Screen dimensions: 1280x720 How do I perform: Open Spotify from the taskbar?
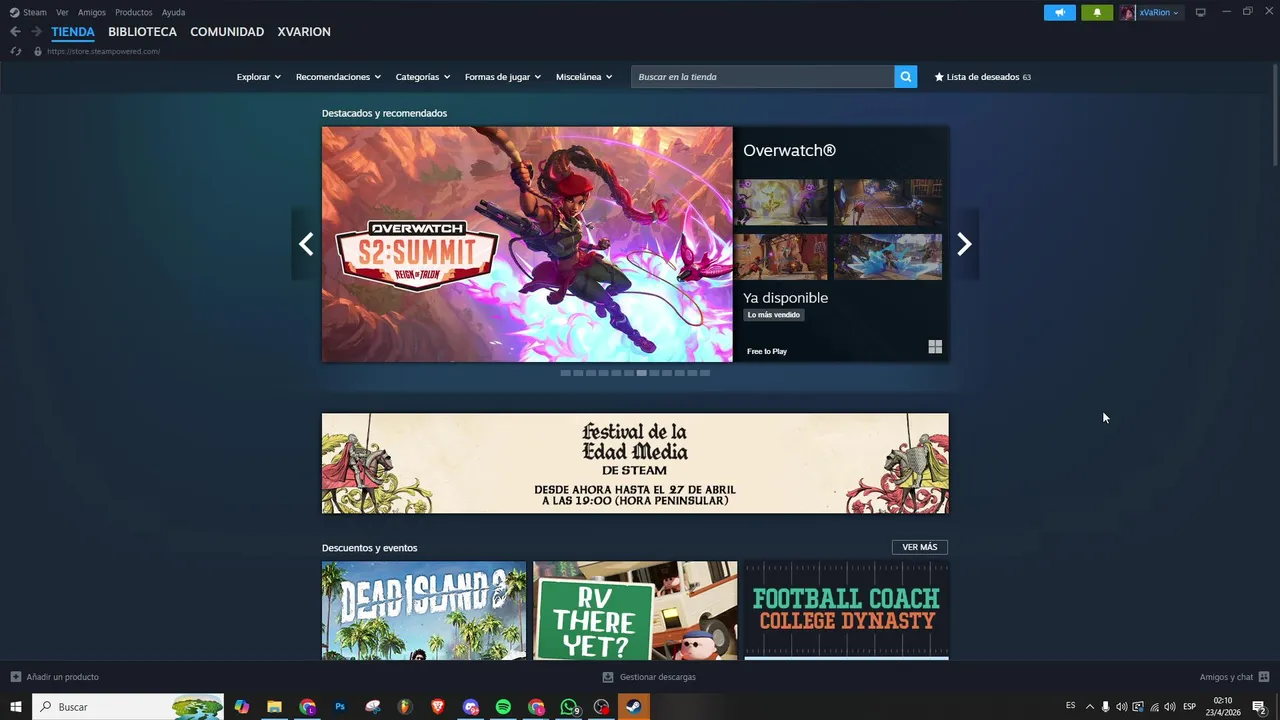[503, 707]
